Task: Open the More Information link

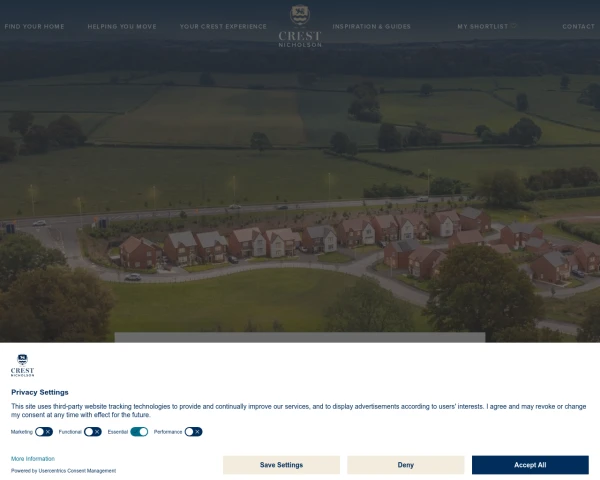Action: pyautogui.click(x=33, y=459)
